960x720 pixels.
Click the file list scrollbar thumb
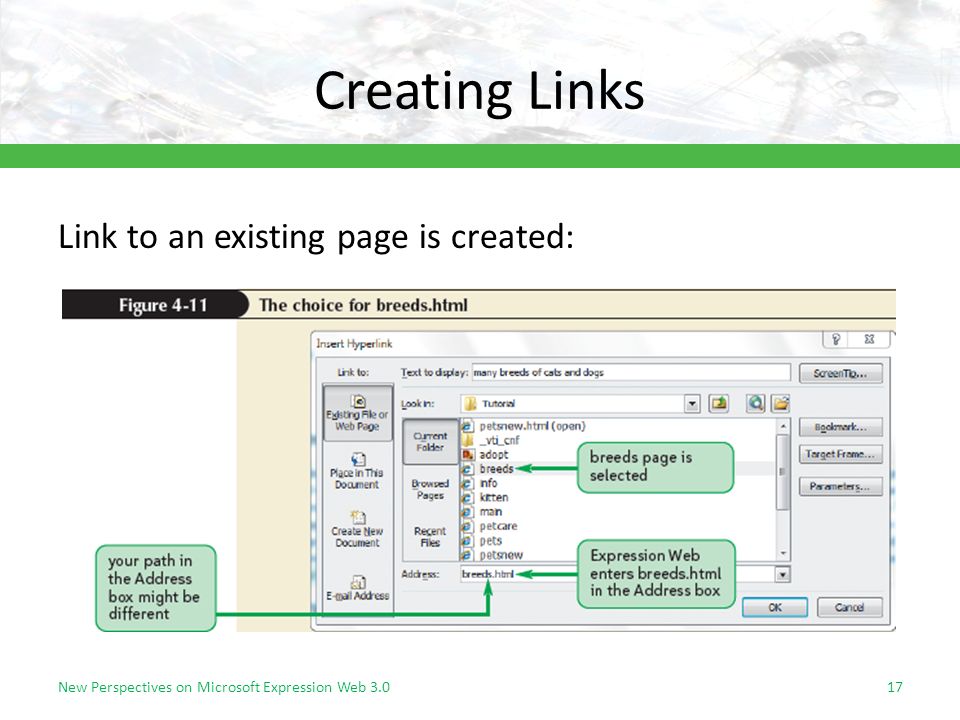click(x=783, y=472)
